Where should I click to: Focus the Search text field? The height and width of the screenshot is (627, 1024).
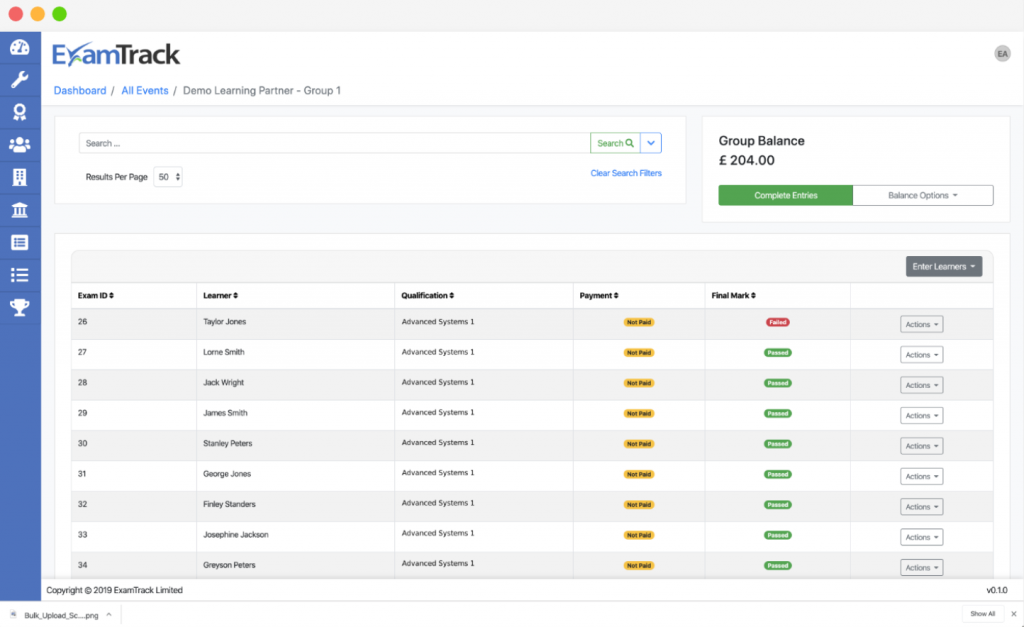coord(334,143)
